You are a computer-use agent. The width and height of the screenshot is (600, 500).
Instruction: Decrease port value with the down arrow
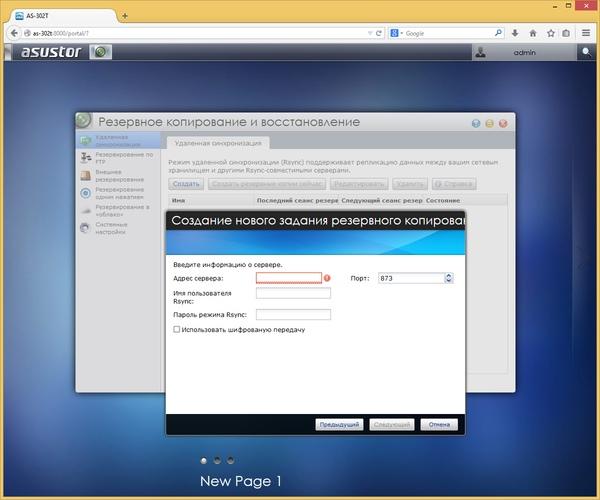pos(448,281)
